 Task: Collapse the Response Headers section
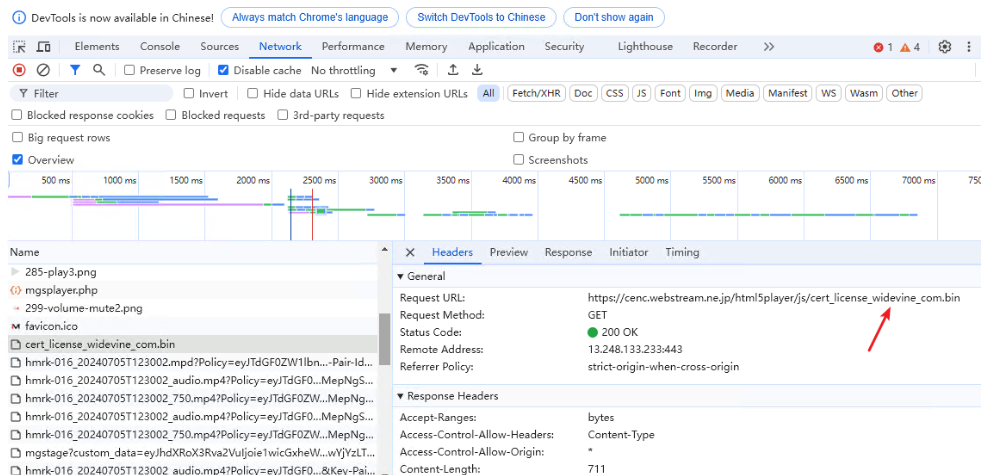(400, 396)
